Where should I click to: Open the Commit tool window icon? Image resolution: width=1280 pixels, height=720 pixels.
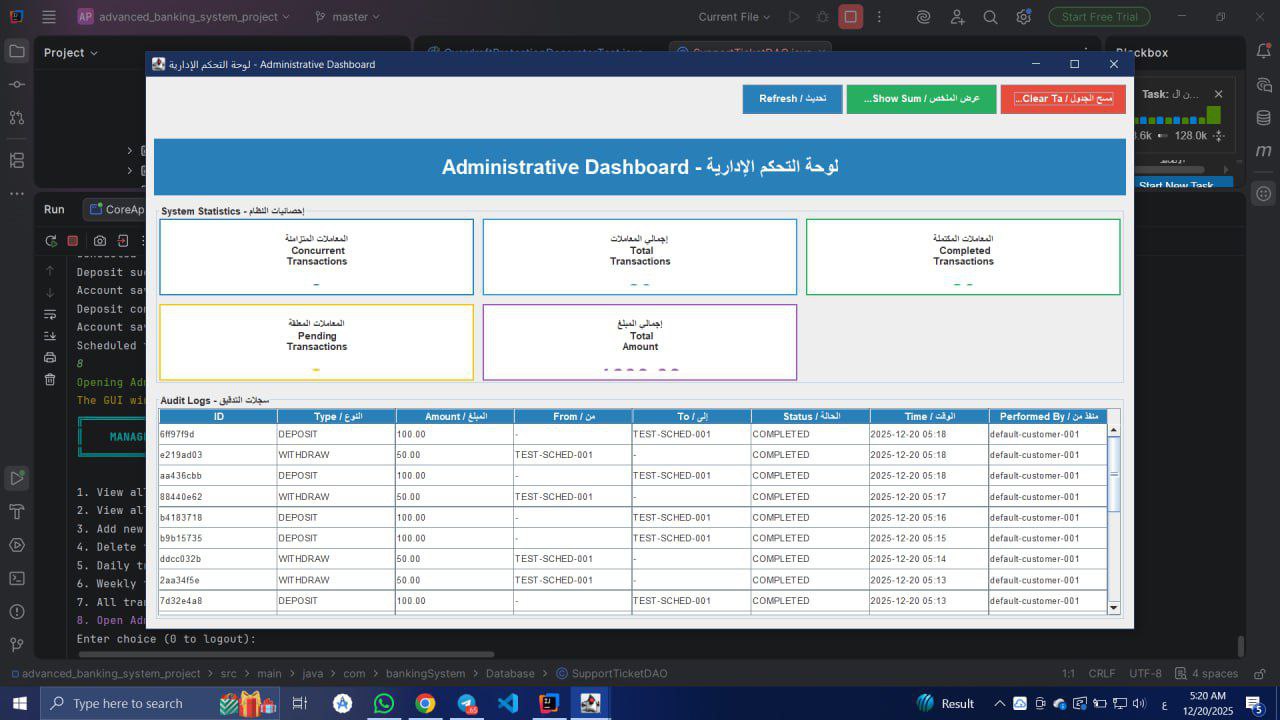click(17, 85)
